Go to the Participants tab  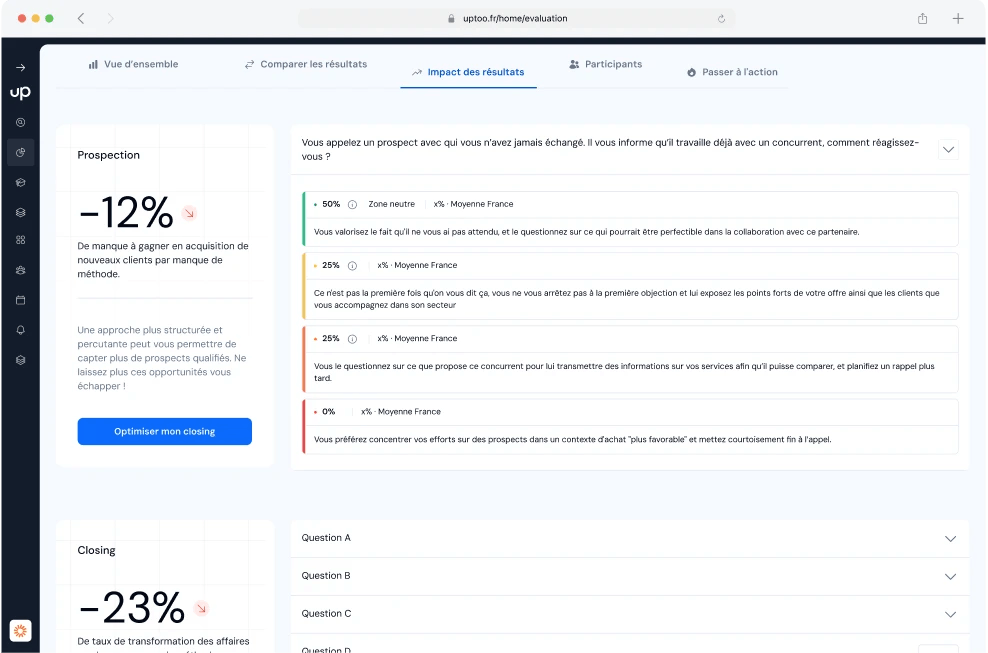click(606, 64)
